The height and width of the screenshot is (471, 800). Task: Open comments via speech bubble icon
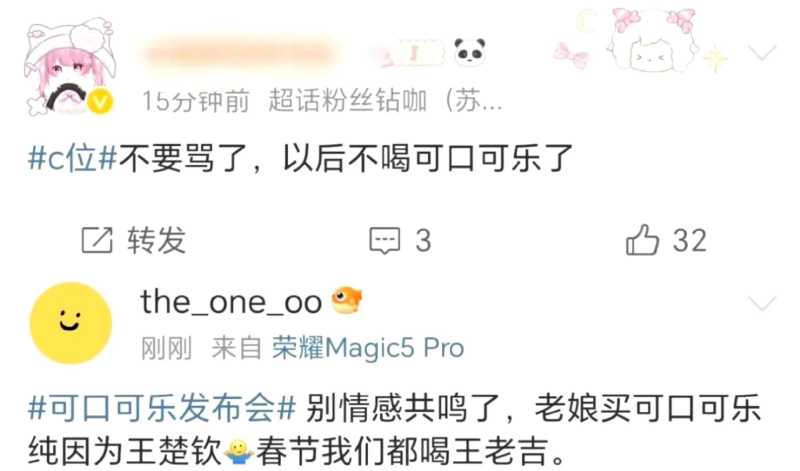(385, 241)
